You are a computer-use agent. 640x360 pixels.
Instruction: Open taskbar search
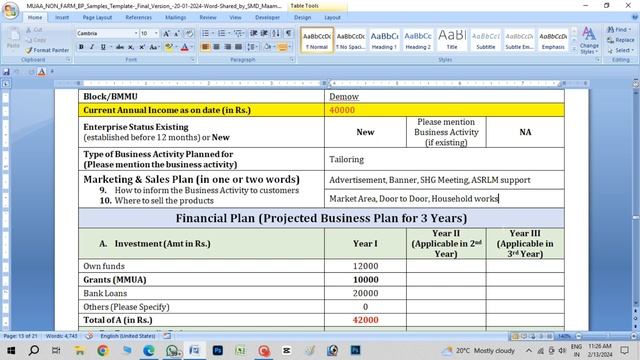pyautogui.click(x=34, y=350)
